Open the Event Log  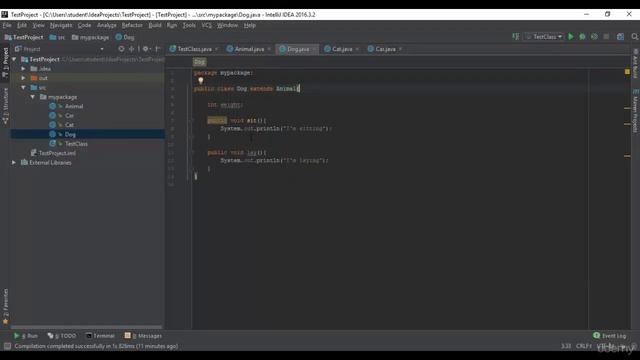[609, 336]
